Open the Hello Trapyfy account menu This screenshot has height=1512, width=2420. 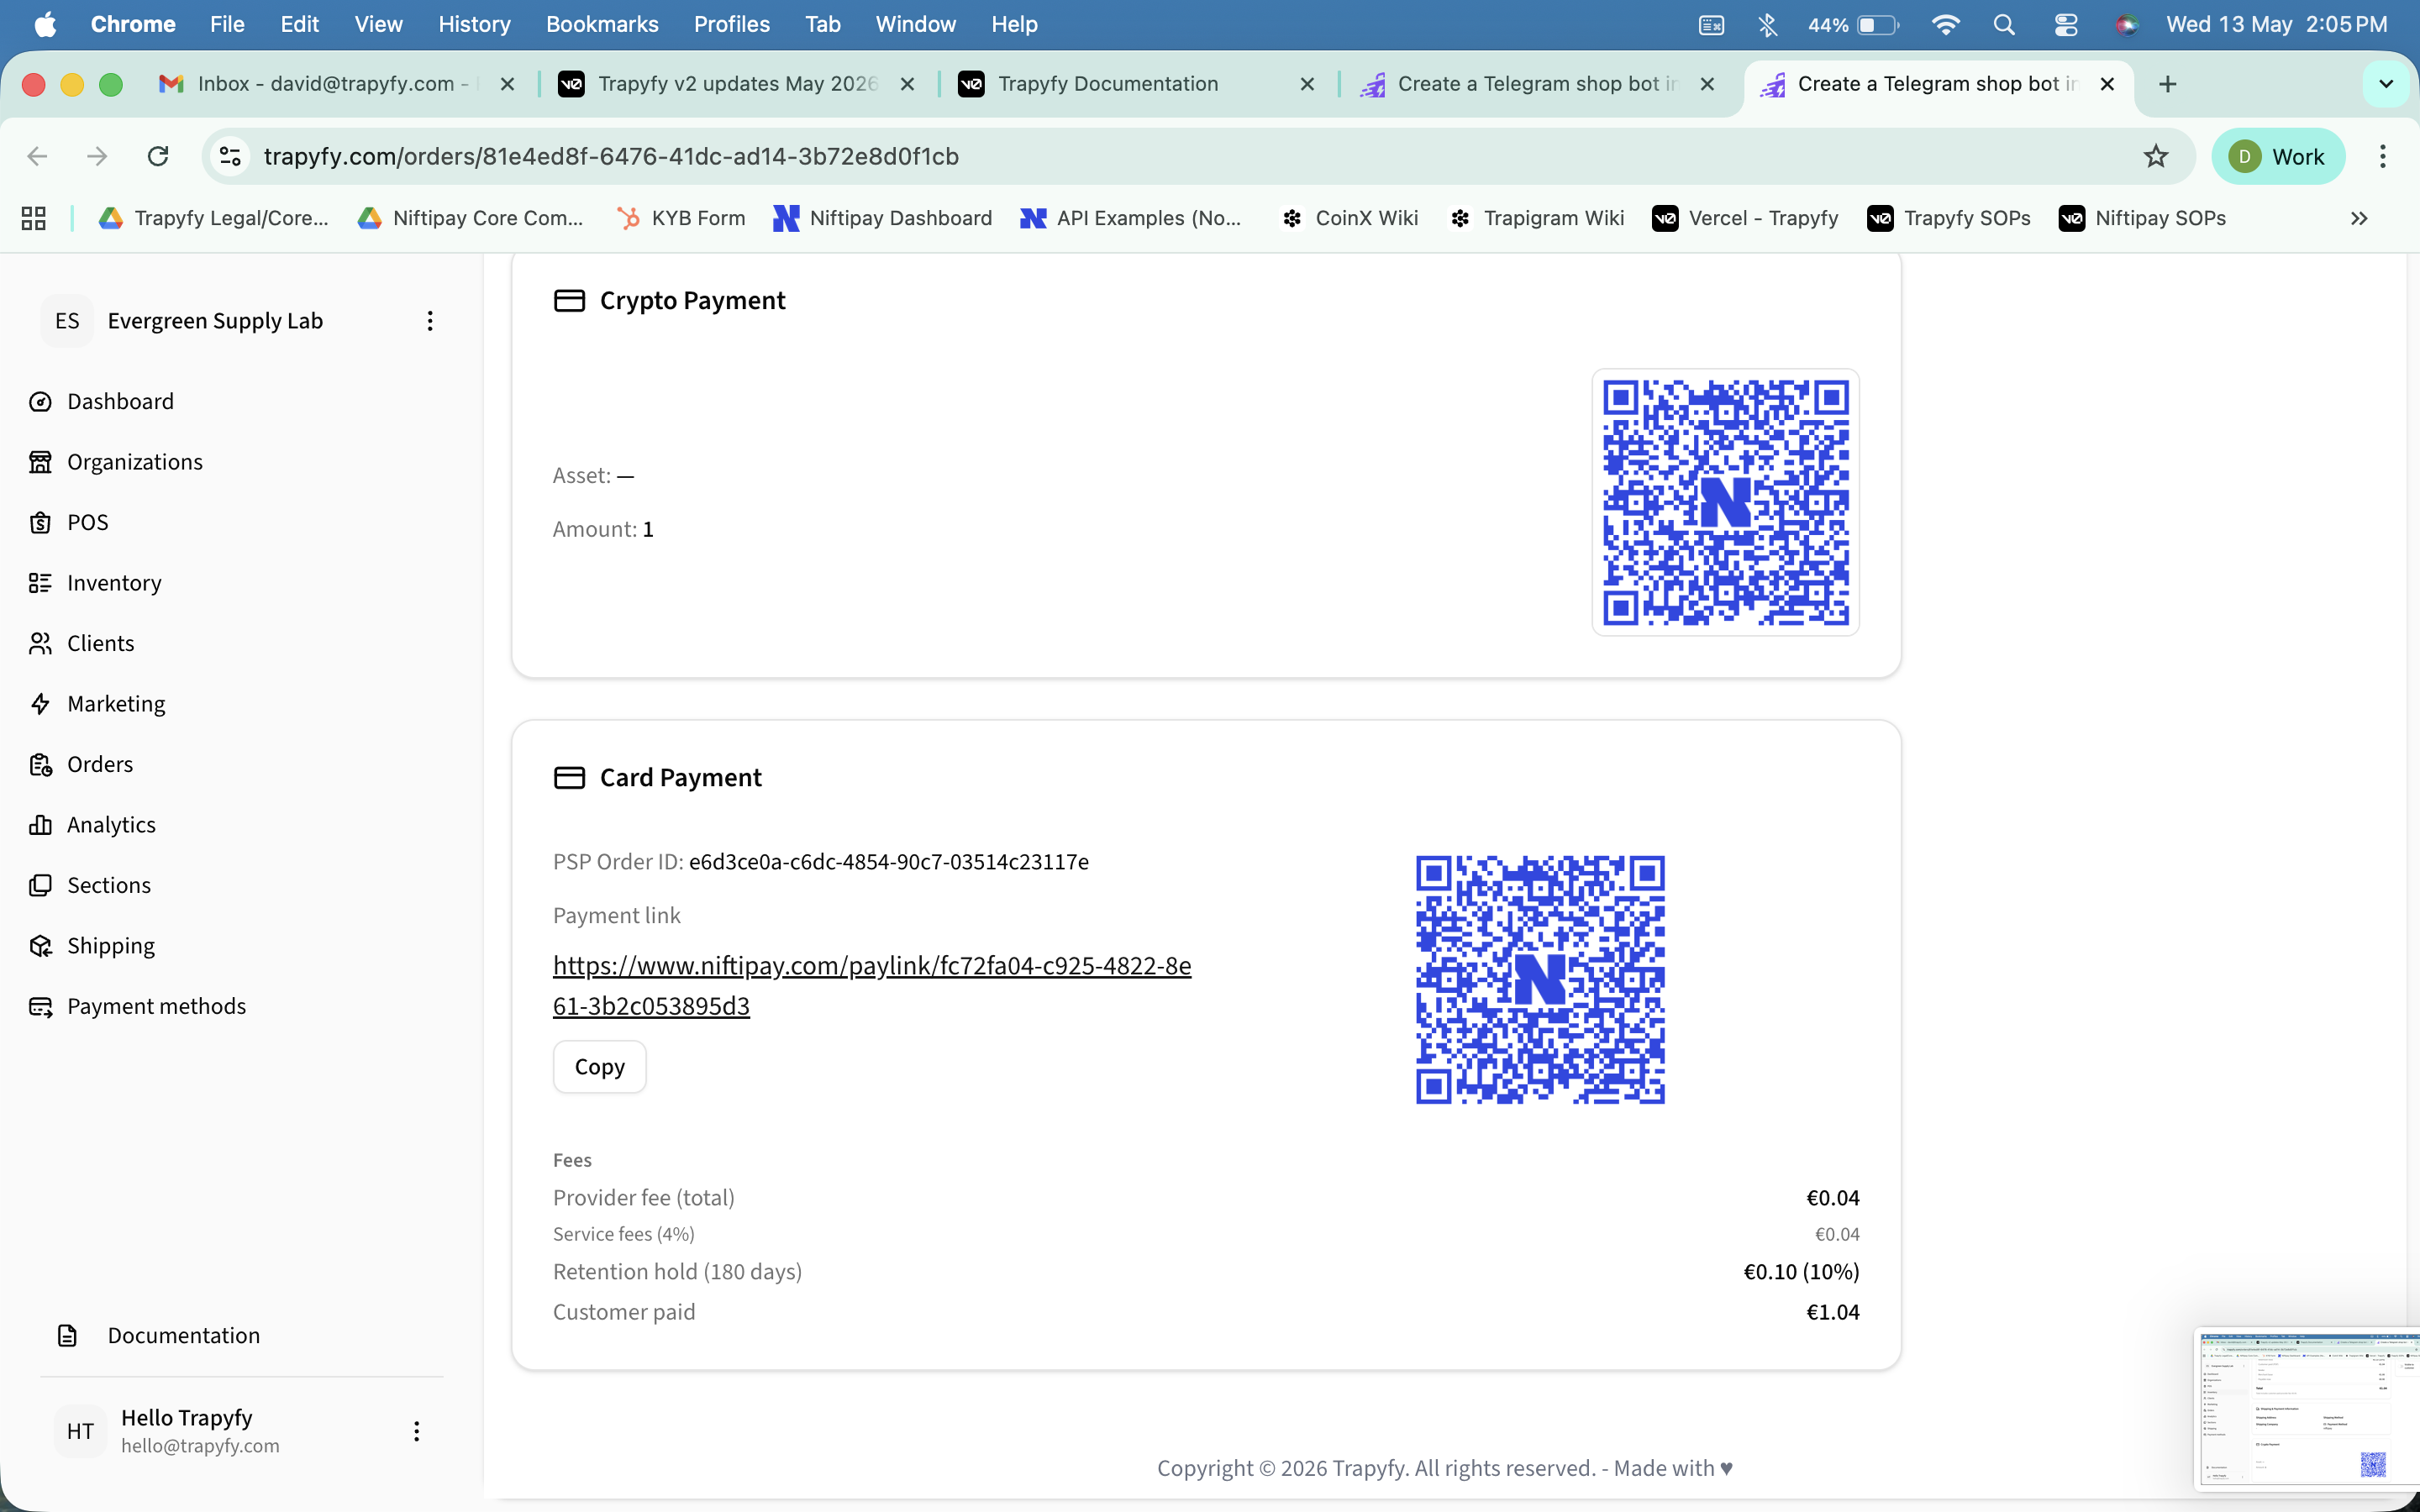coord(417,1431)
